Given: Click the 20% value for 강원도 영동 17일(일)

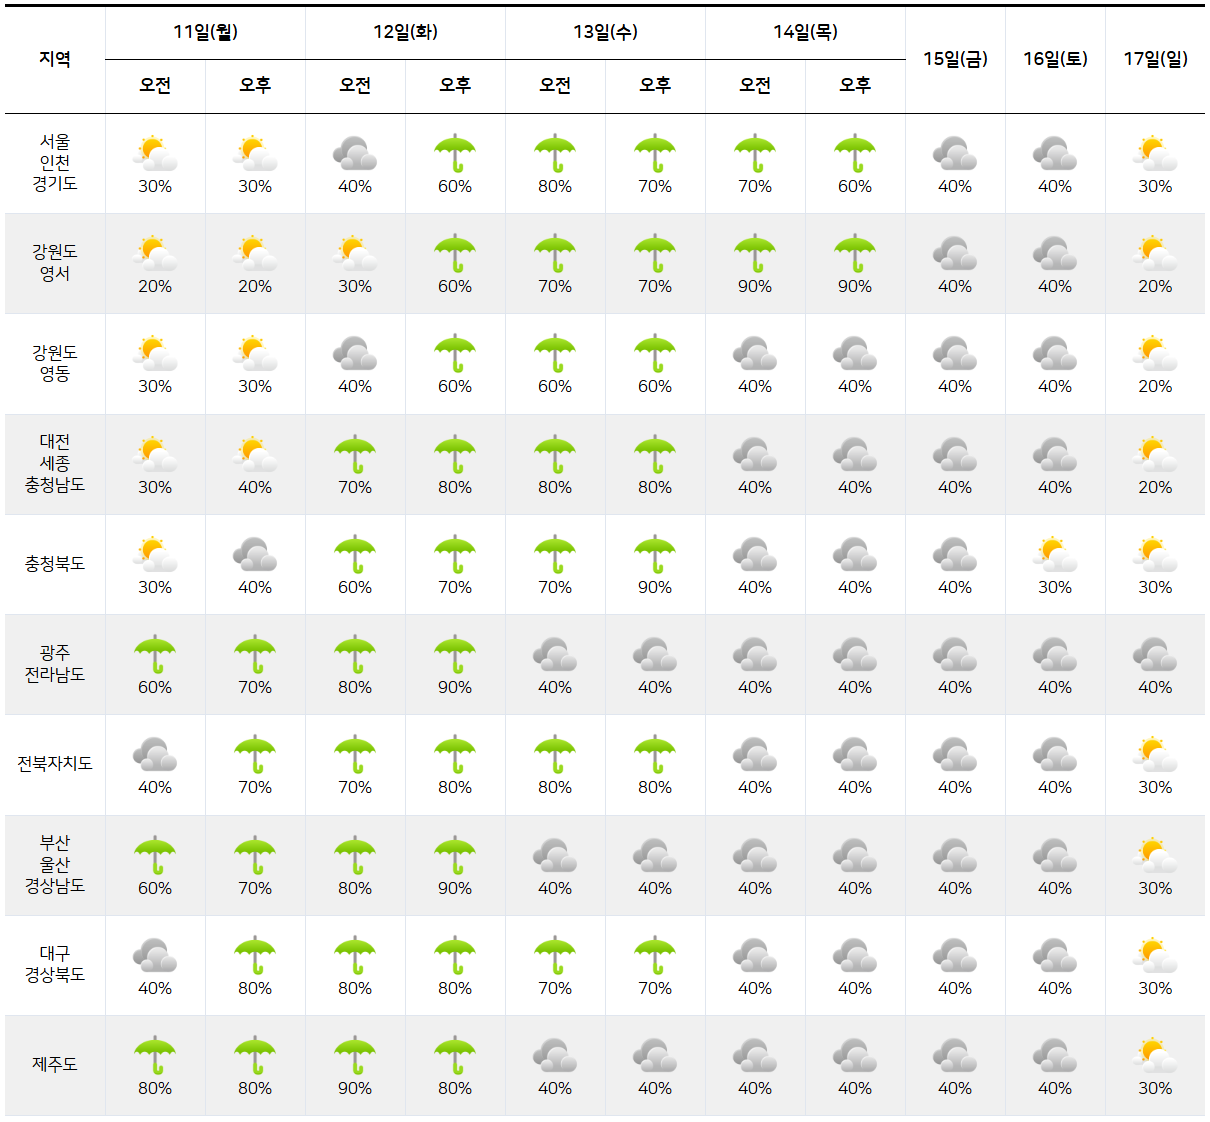Looking at the screenshot, I should click(x=1155, y=387).
